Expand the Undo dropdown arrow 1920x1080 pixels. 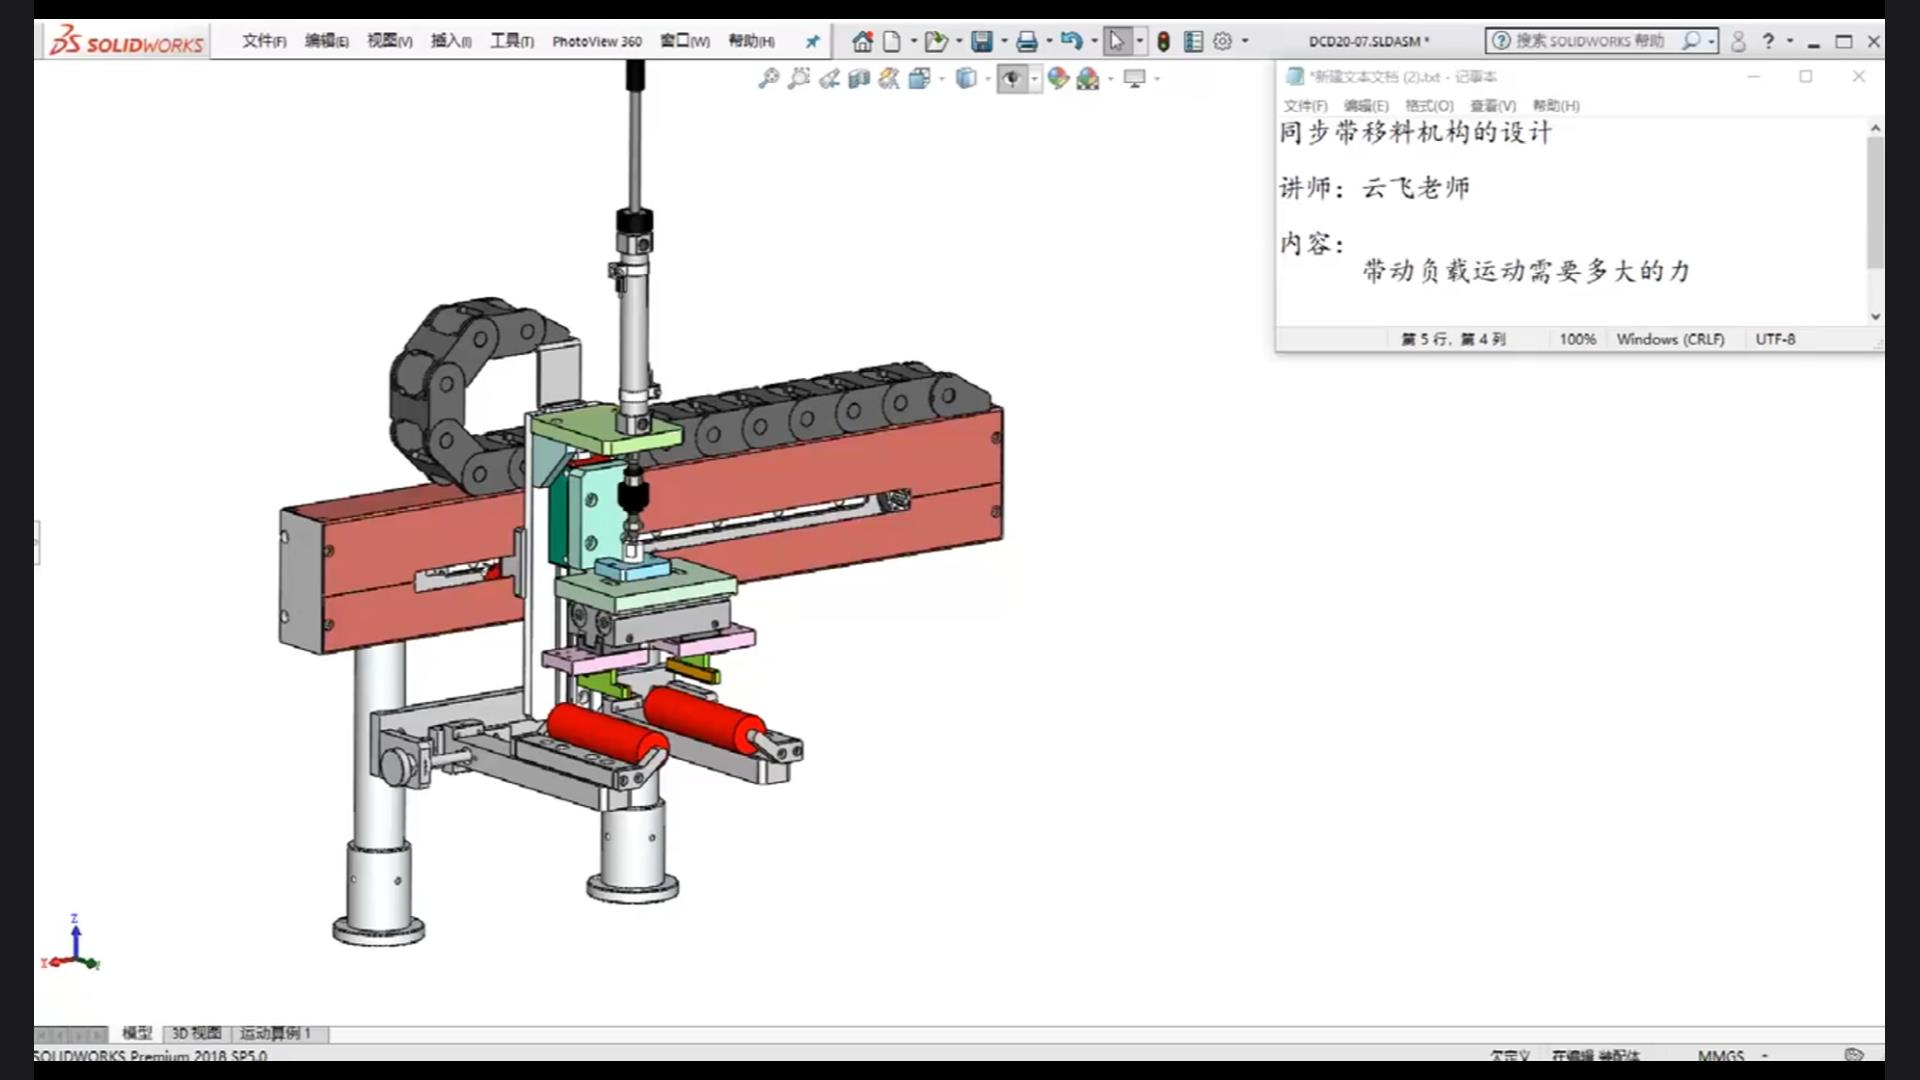1094,42
